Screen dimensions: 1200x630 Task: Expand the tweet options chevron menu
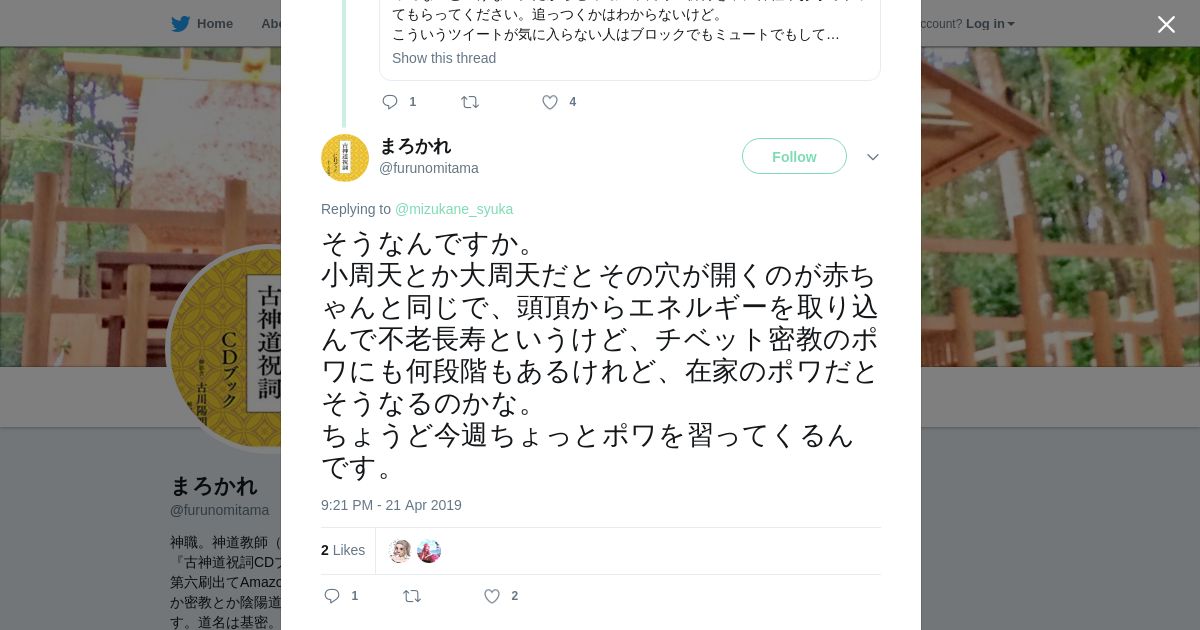pyautogui.click(x=872, y=157)
